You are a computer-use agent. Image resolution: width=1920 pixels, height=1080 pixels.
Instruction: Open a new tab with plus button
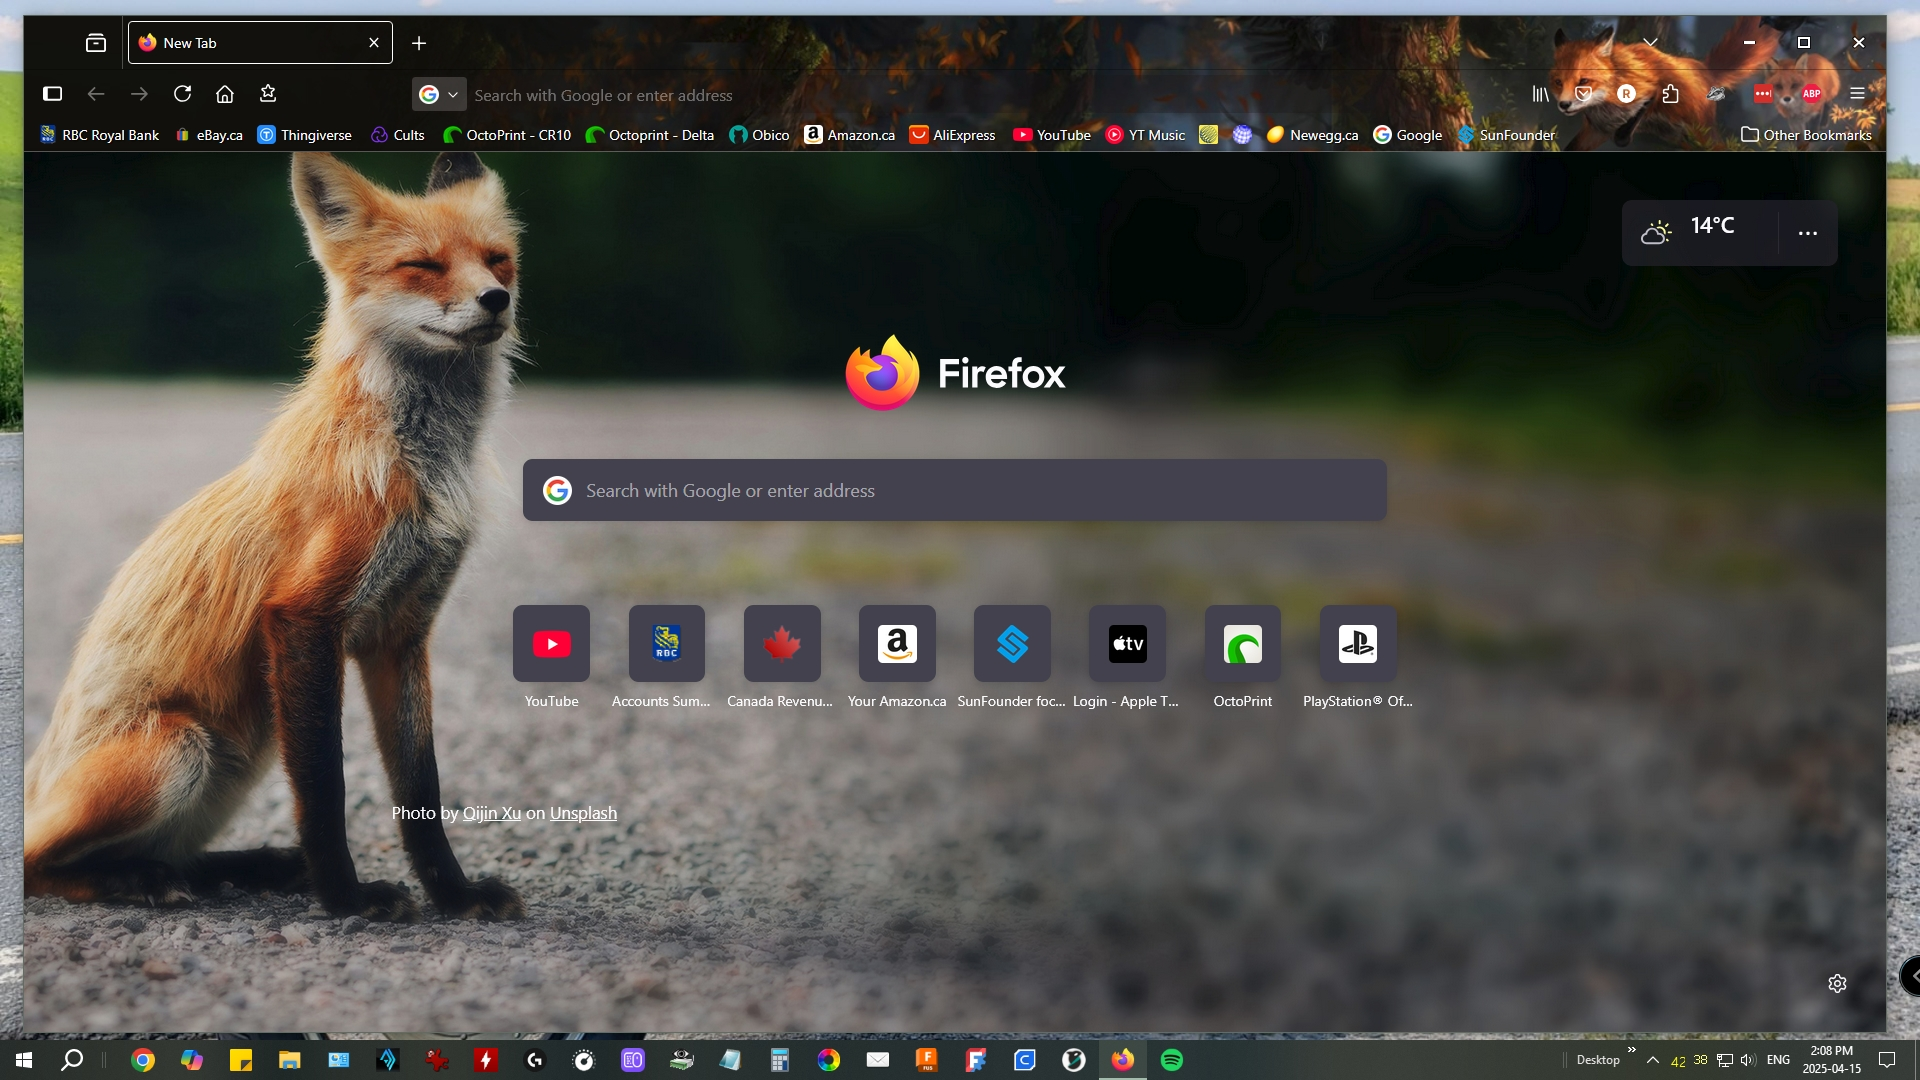click(419, 43)
